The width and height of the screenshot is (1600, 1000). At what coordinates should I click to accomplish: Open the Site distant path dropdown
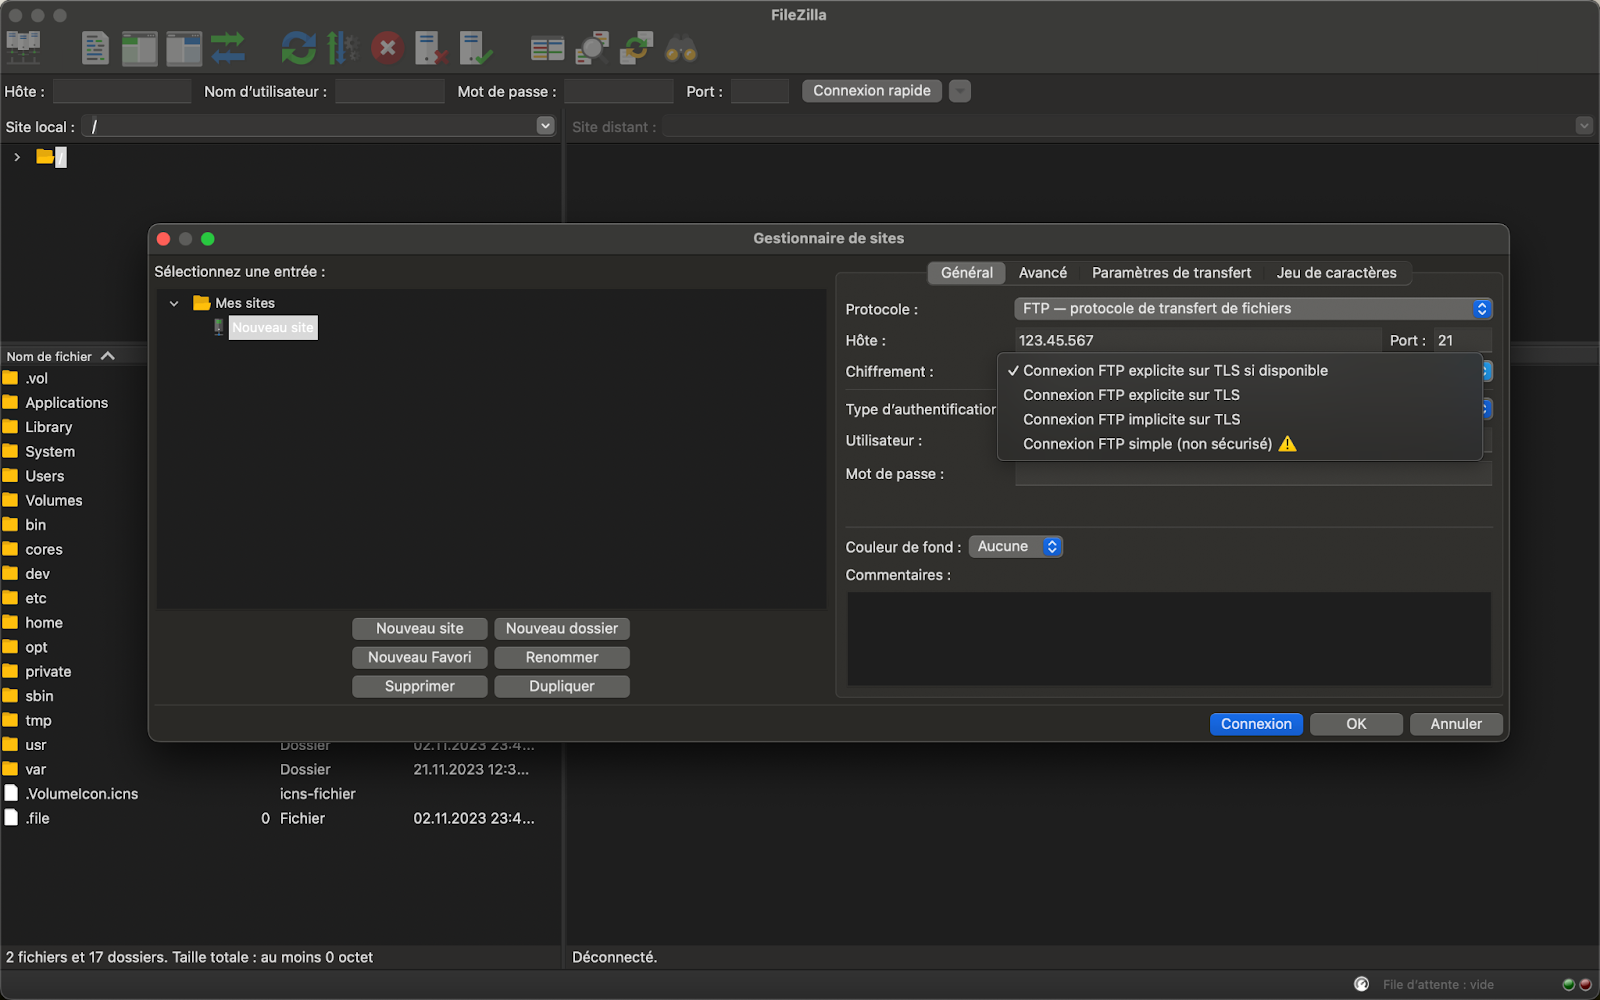[1584, 126]
